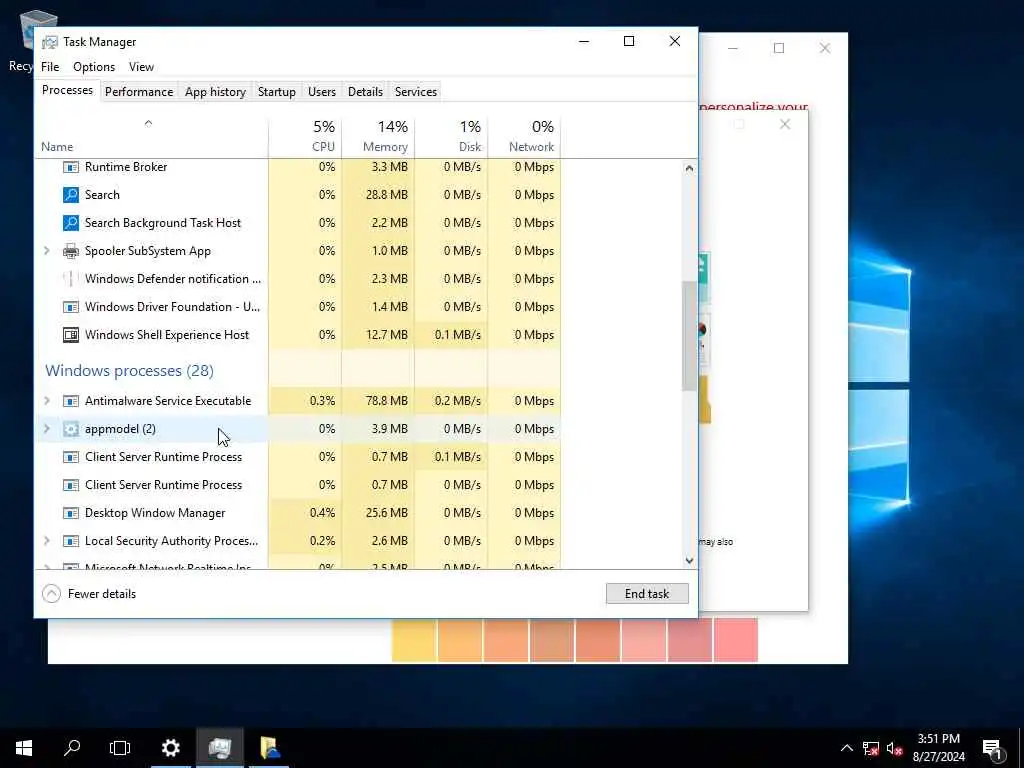This screenshot has height=768, width=1024.
Task: Open the Settings gear in taskbar
Action: (x=170, y=748)
